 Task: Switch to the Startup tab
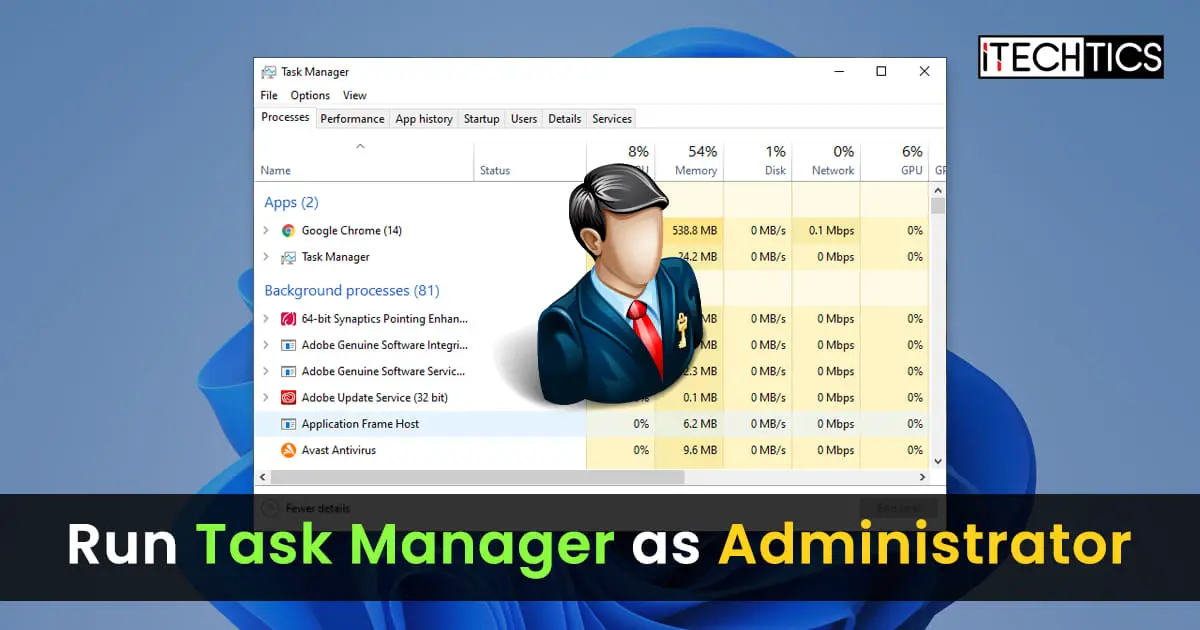coord(481,119)
